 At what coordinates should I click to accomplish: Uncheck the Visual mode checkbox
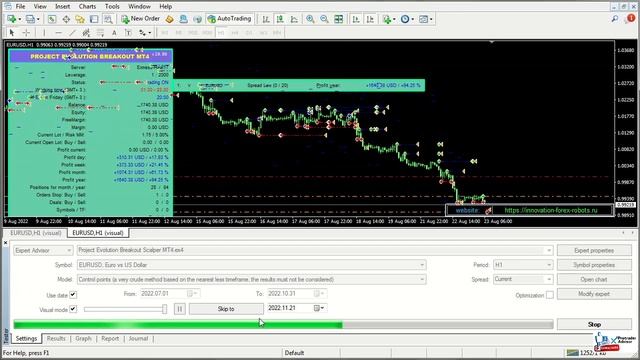tap(73, 309)
